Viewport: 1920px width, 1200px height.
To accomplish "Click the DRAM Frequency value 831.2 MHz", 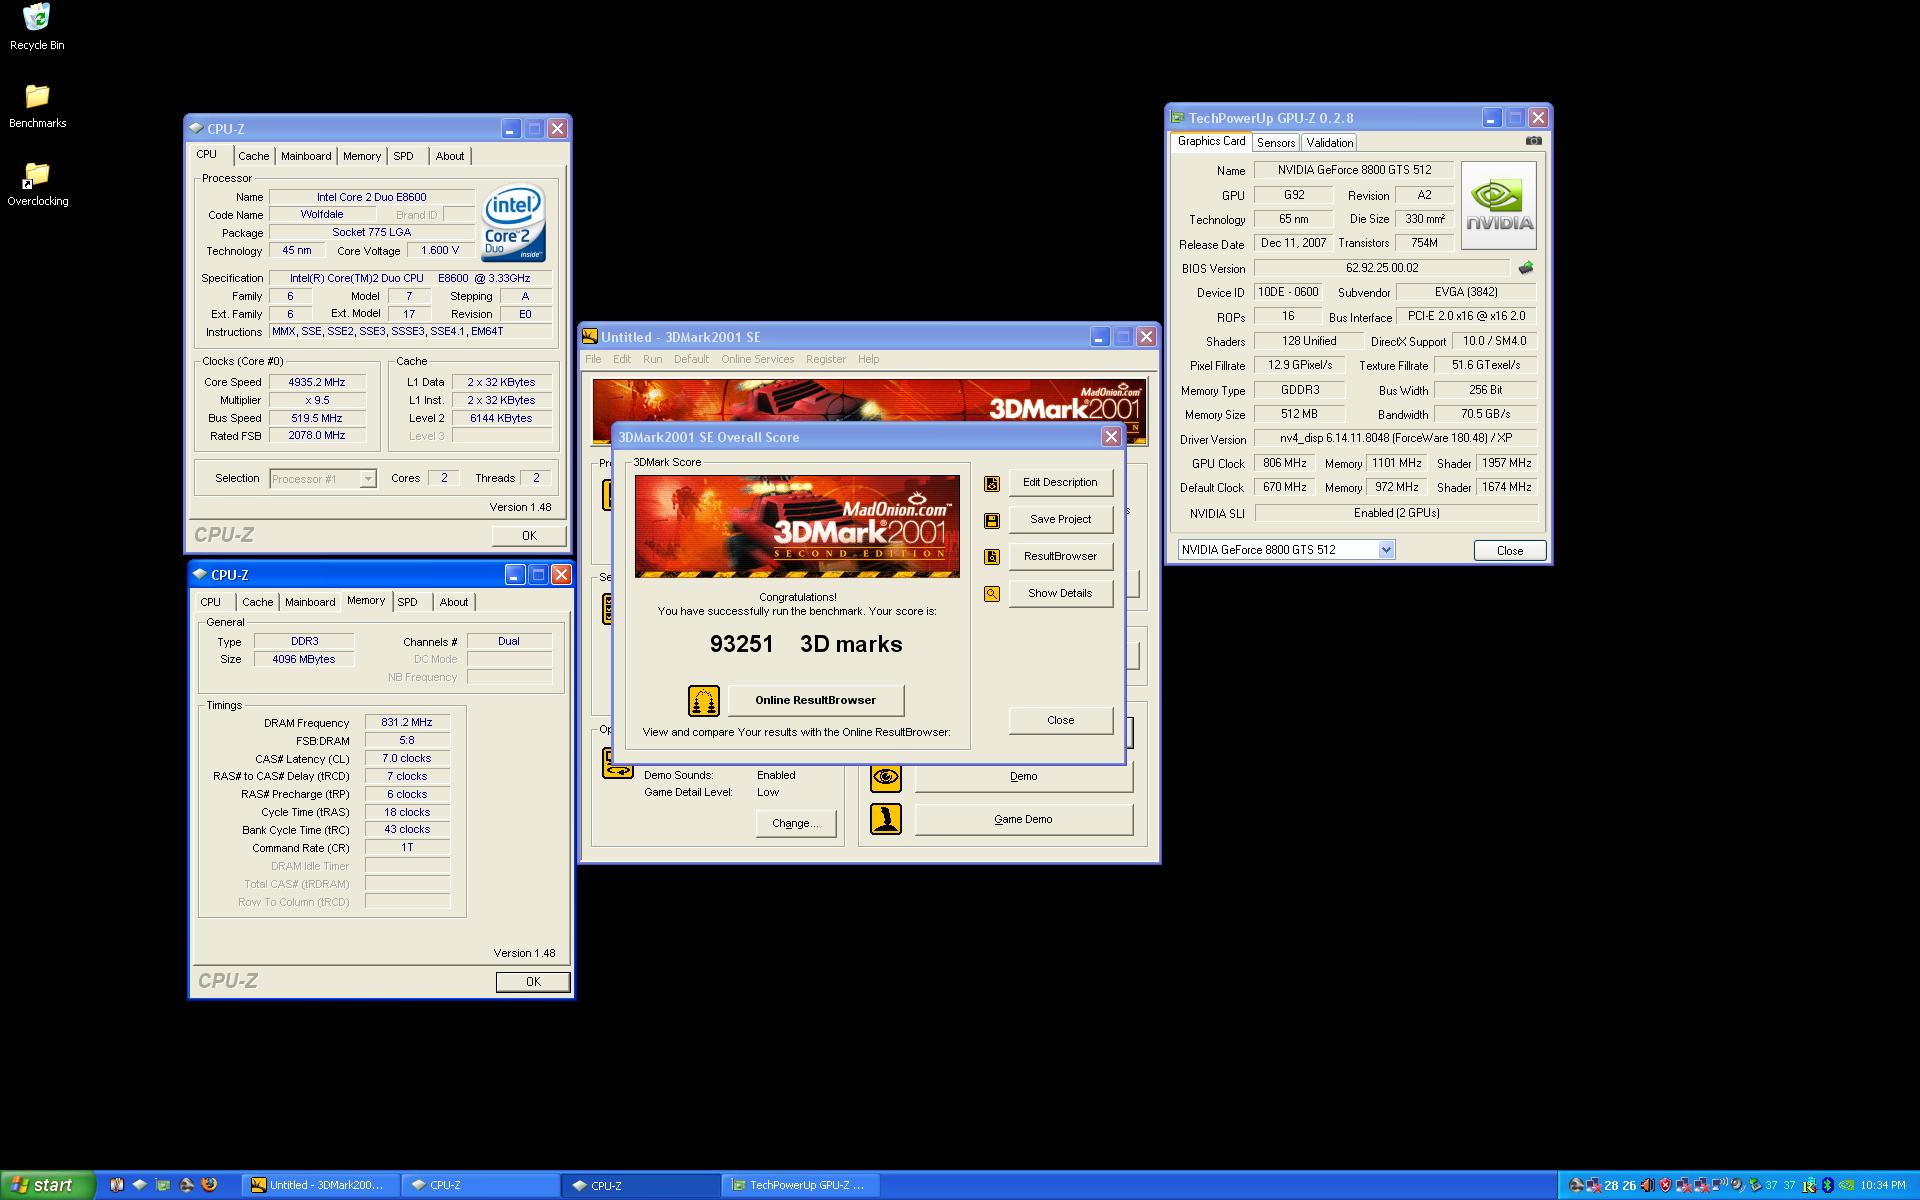I will click(x=407, y=723).
